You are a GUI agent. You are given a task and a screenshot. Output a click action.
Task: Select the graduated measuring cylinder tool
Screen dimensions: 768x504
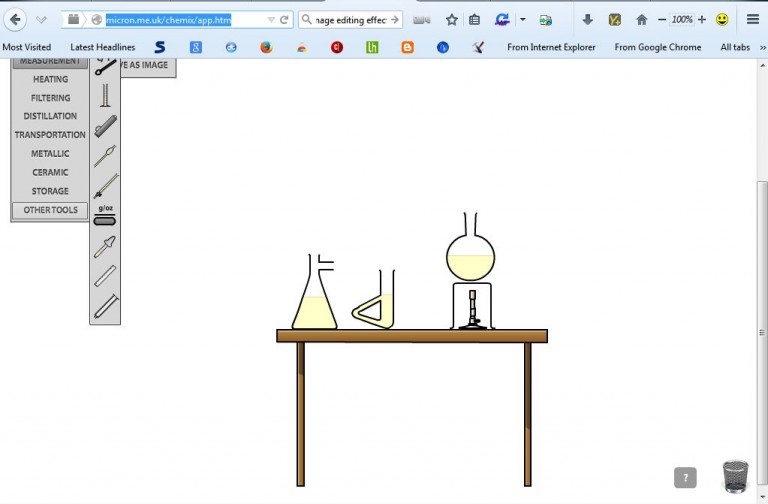tap(105, 95)
